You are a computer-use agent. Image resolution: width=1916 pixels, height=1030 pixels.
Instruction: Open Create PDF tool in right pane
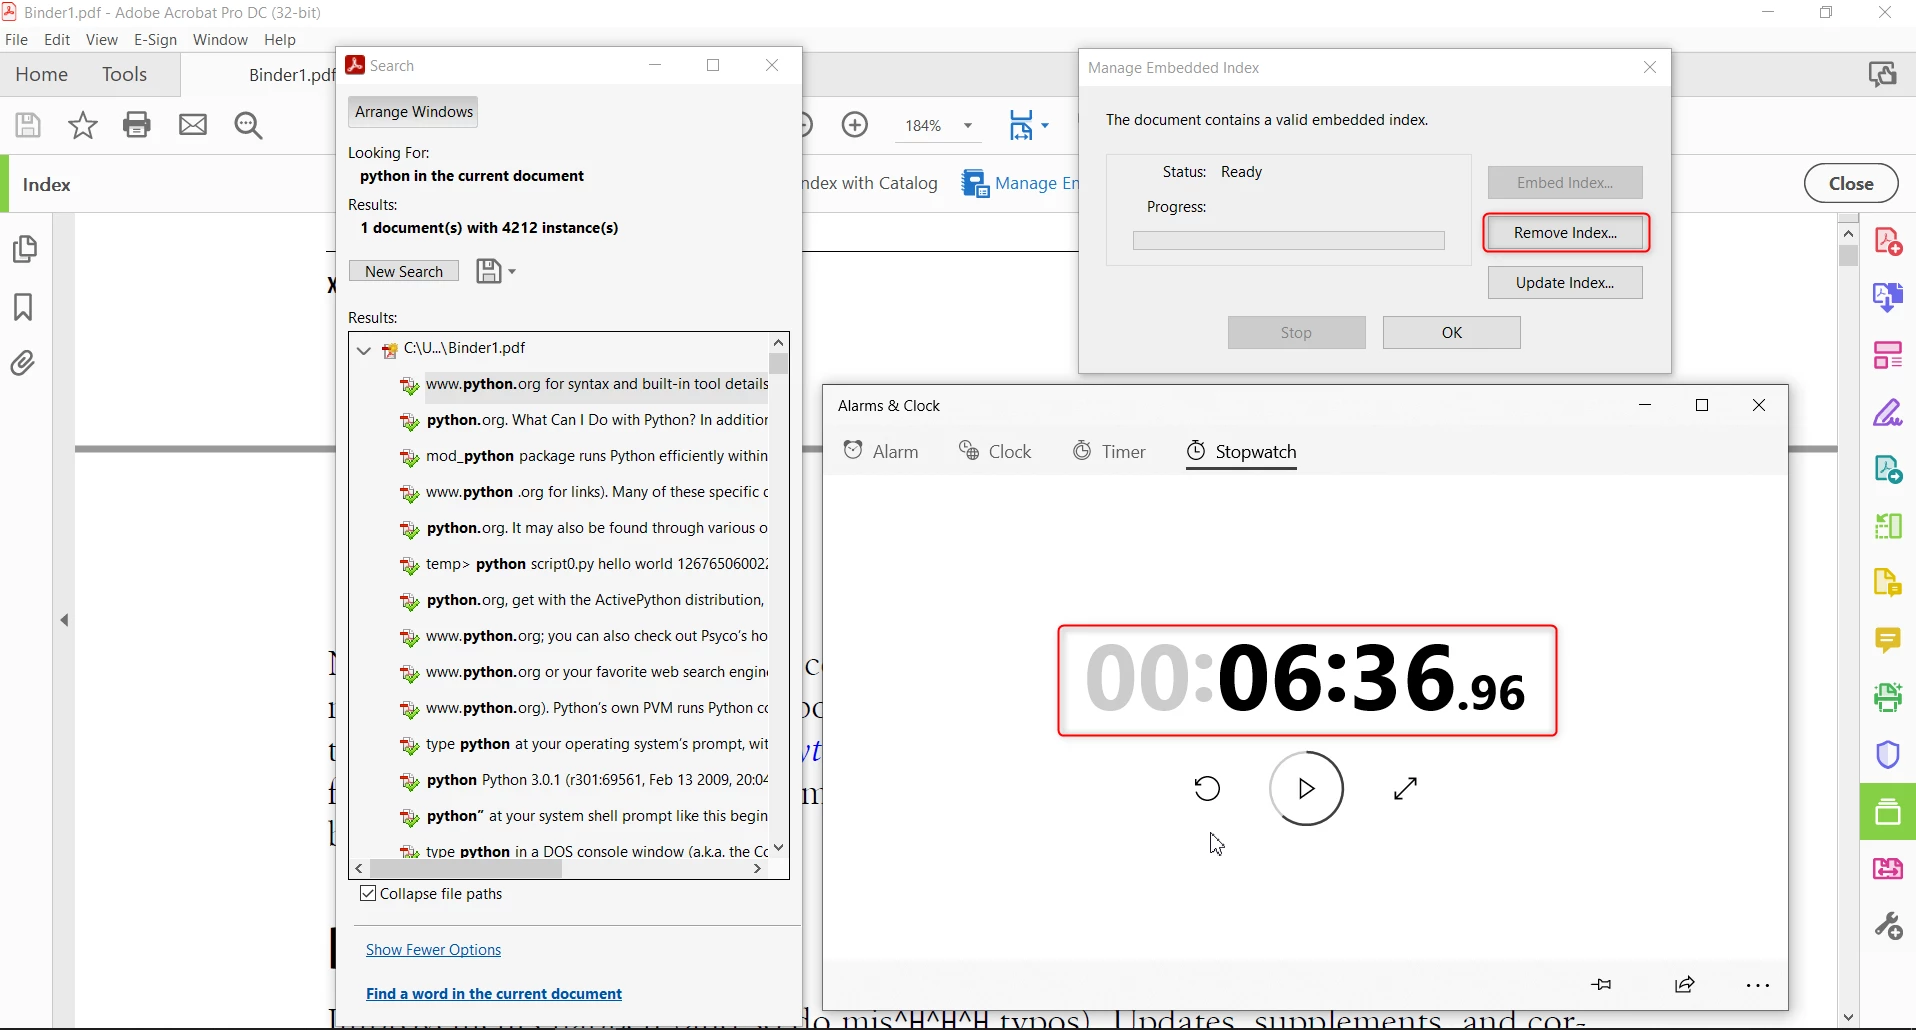[1890, 242]
